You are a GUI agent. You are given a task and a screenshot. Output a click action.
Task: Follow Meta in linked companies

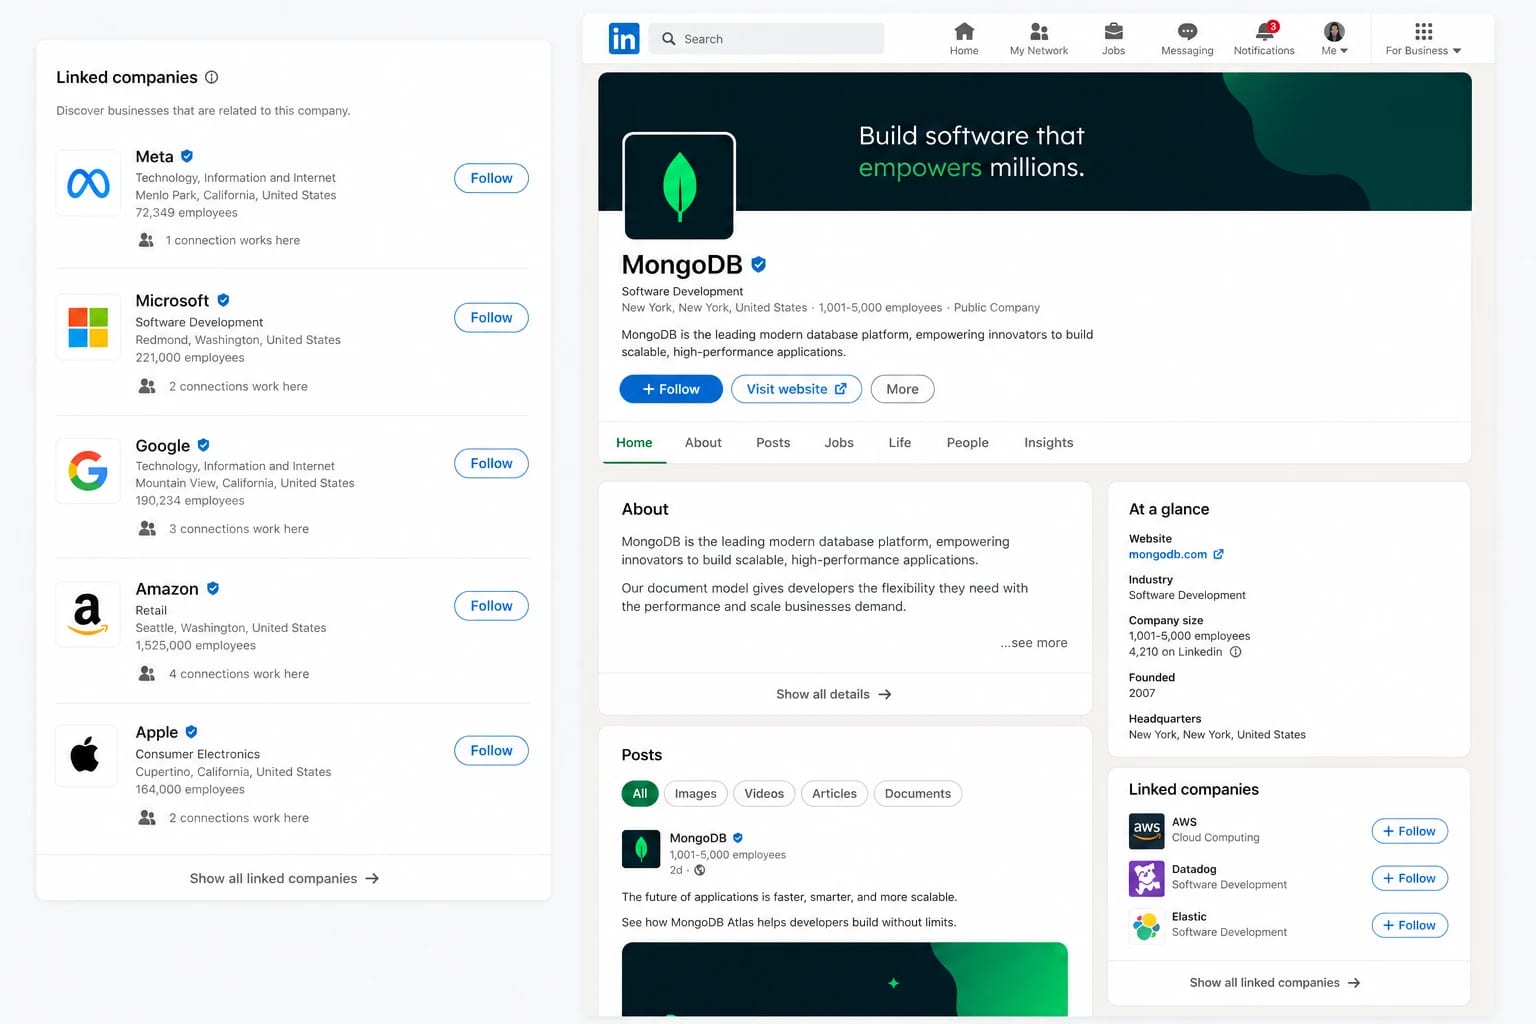coord(491,178)
